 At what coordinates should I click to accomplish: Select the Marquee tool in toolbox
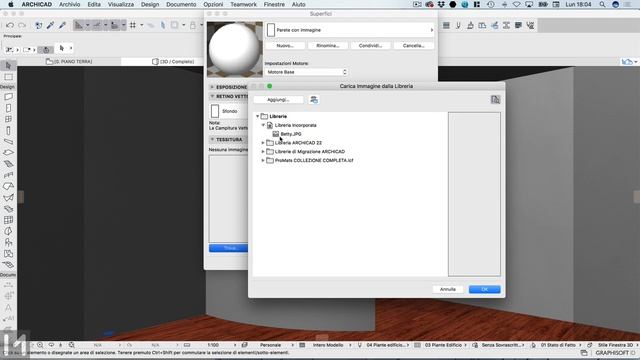[8, 77]
